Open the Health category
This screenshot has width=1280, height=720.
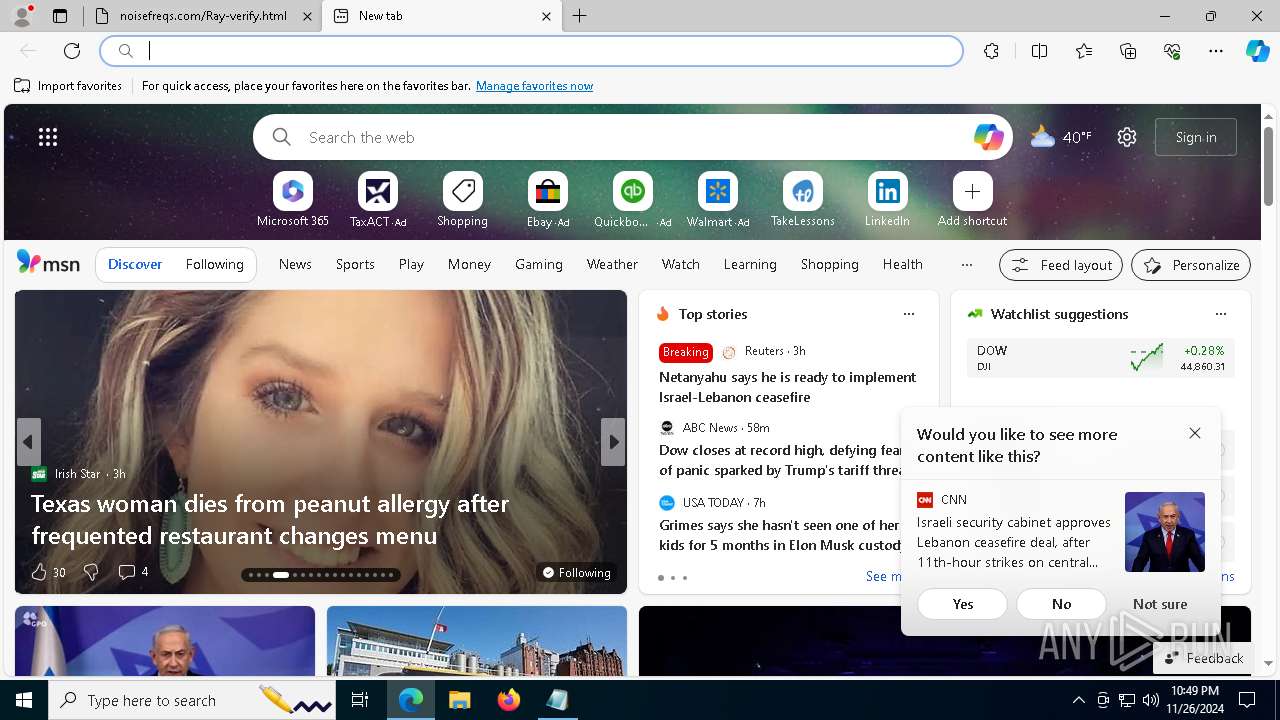pos(902,264)
